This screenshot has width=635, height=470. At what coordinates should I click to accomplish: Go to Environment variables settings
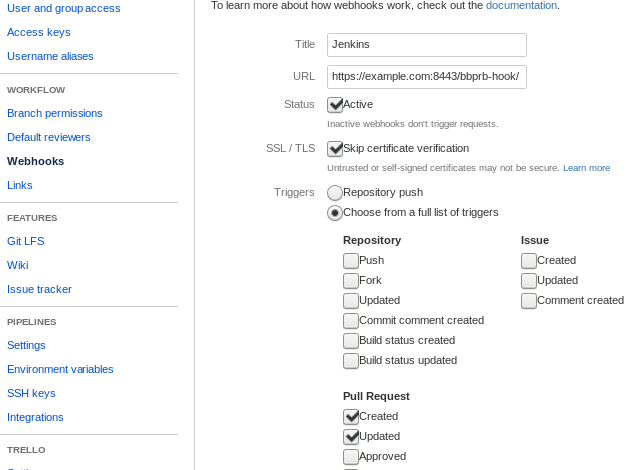pyautogui.click(x=60, y=369)
